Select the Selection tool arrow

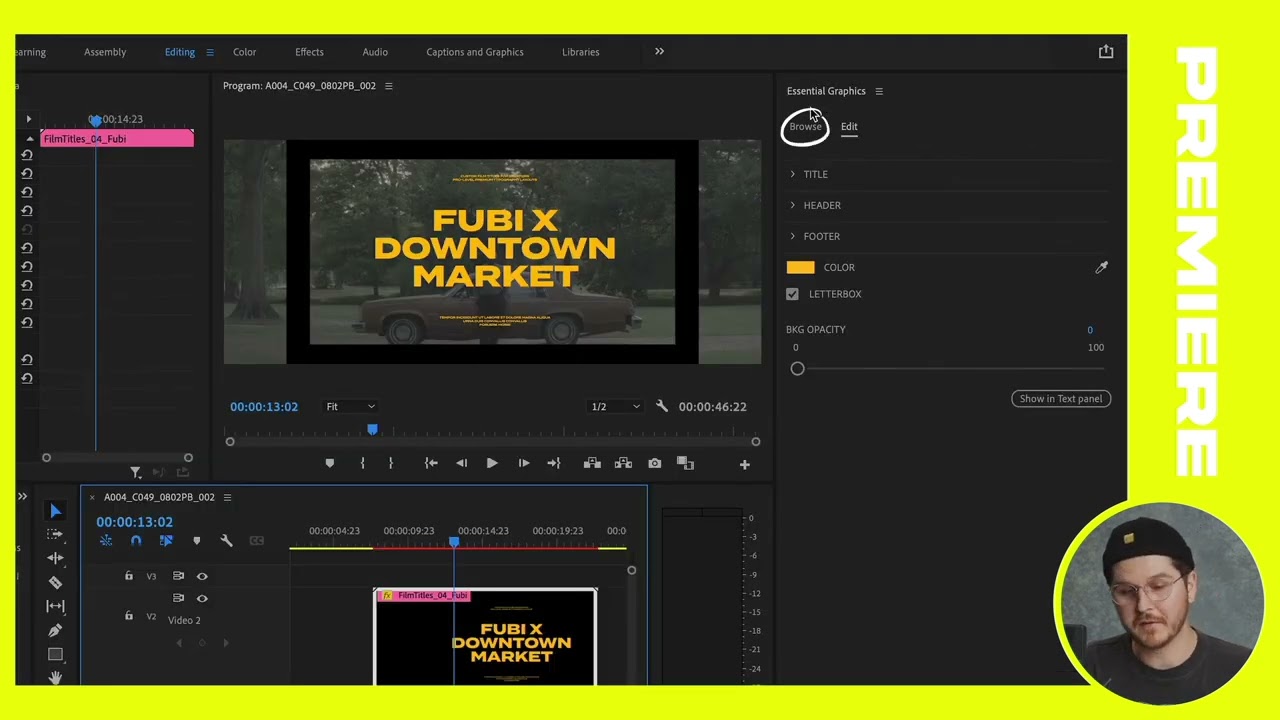tap(55, 511)
